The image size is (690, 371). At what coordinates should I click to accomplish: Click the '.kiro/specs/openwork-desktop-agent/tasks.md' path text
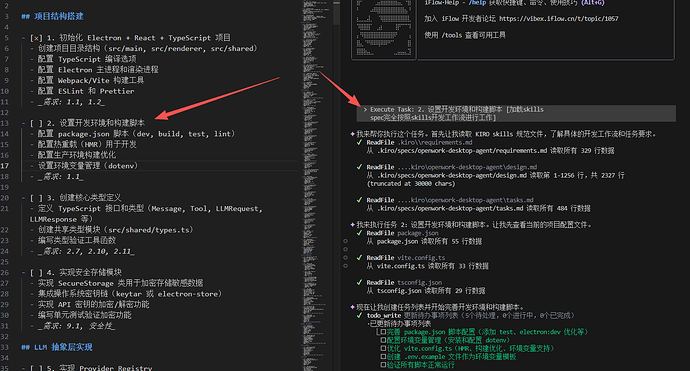coord(449,209)
